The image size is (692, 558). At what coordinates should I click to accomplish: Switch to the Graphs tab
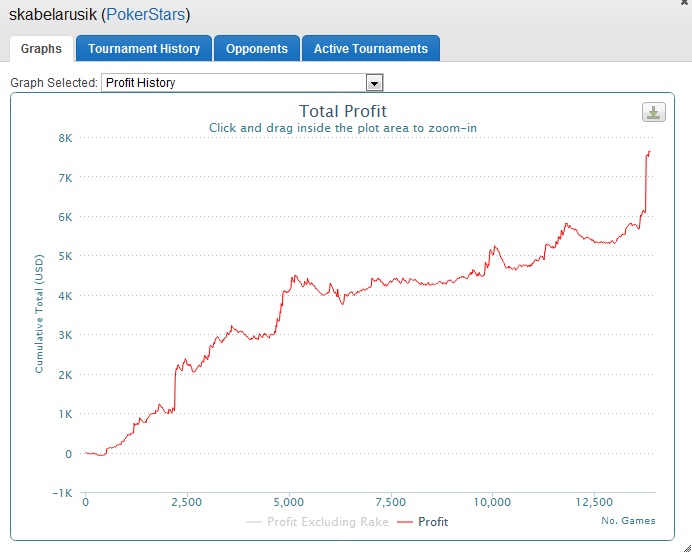click(41, 49)
